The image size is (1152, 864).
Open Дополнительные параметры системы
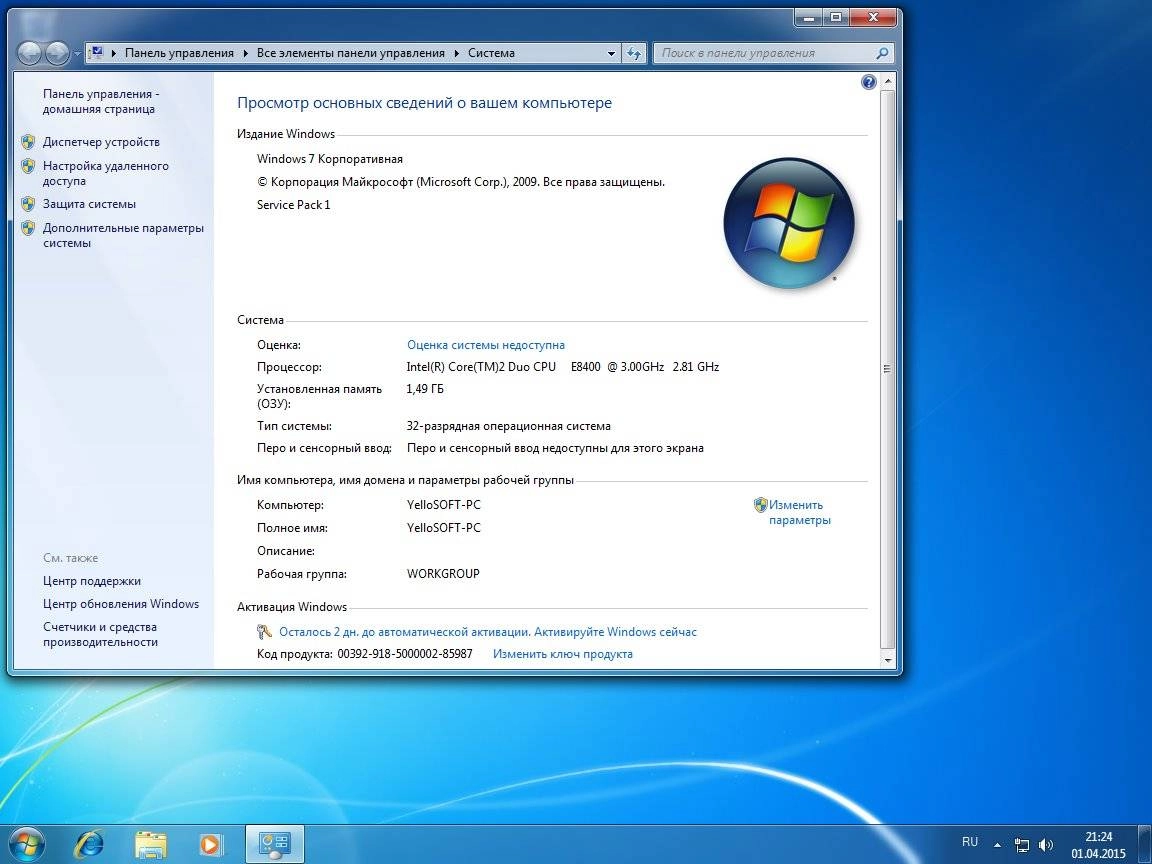point(123,235)
